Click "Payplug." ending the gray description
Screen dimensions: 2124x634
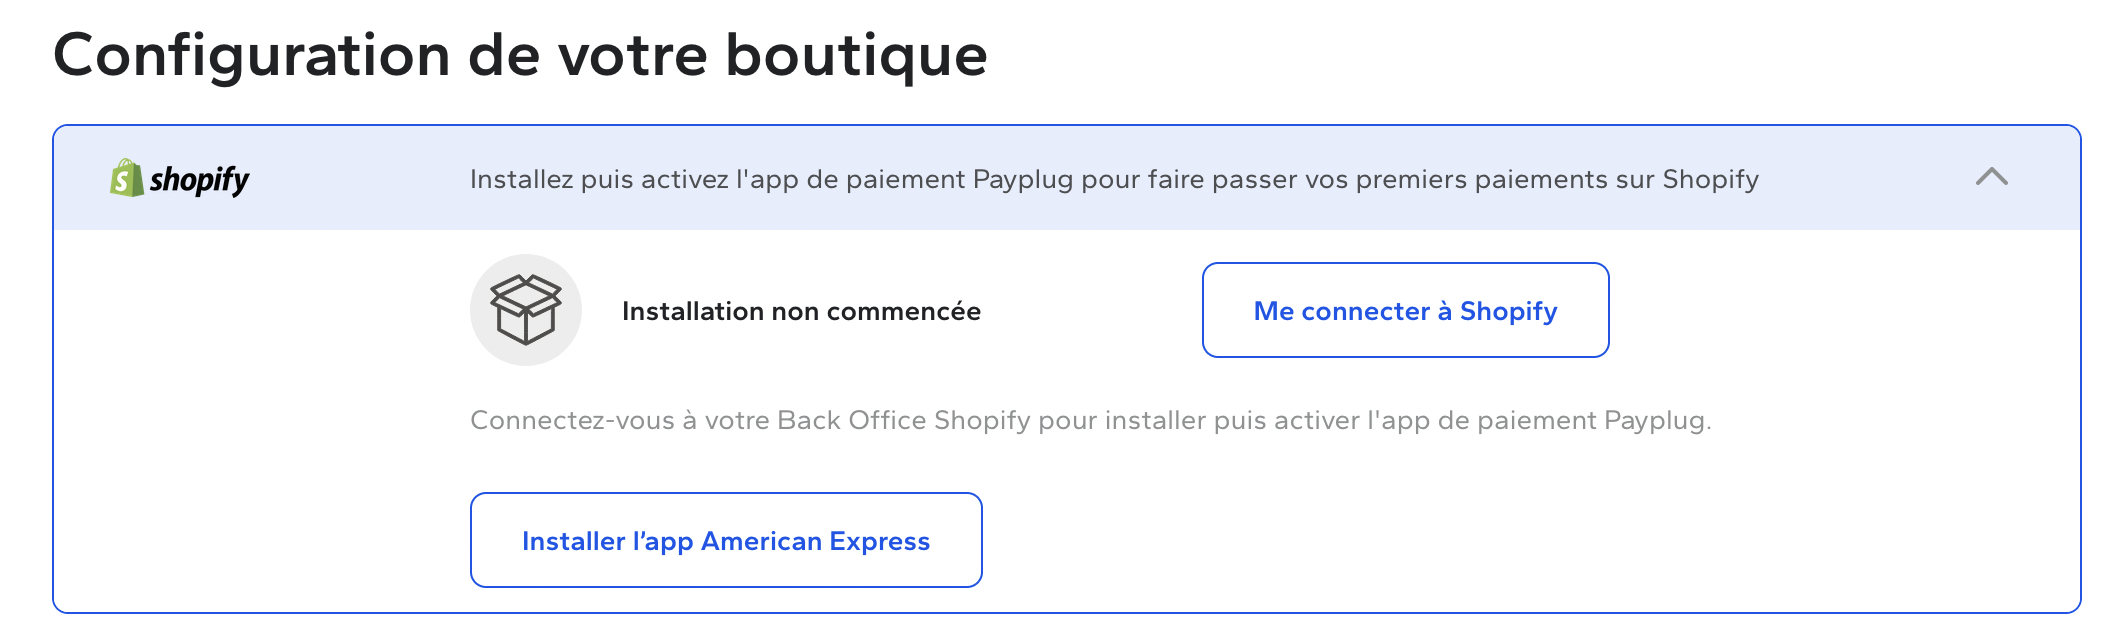(1658, 421)
